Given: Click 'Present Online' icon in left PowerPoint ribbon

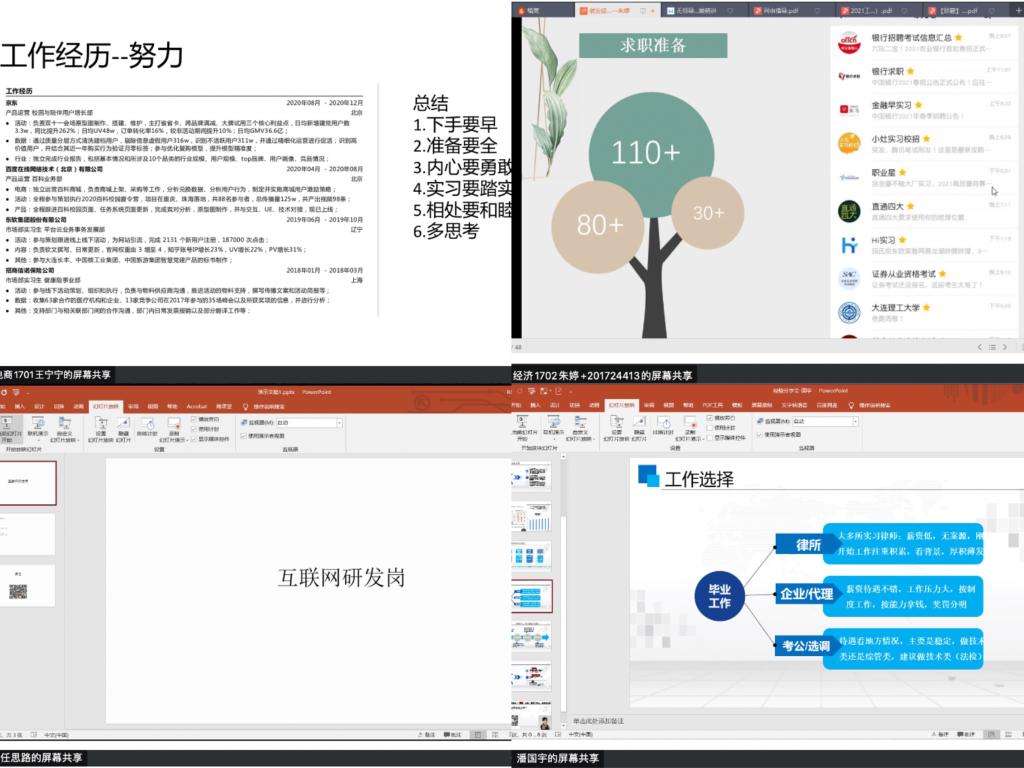Looking at the screenshot, I should pos(37,427).
